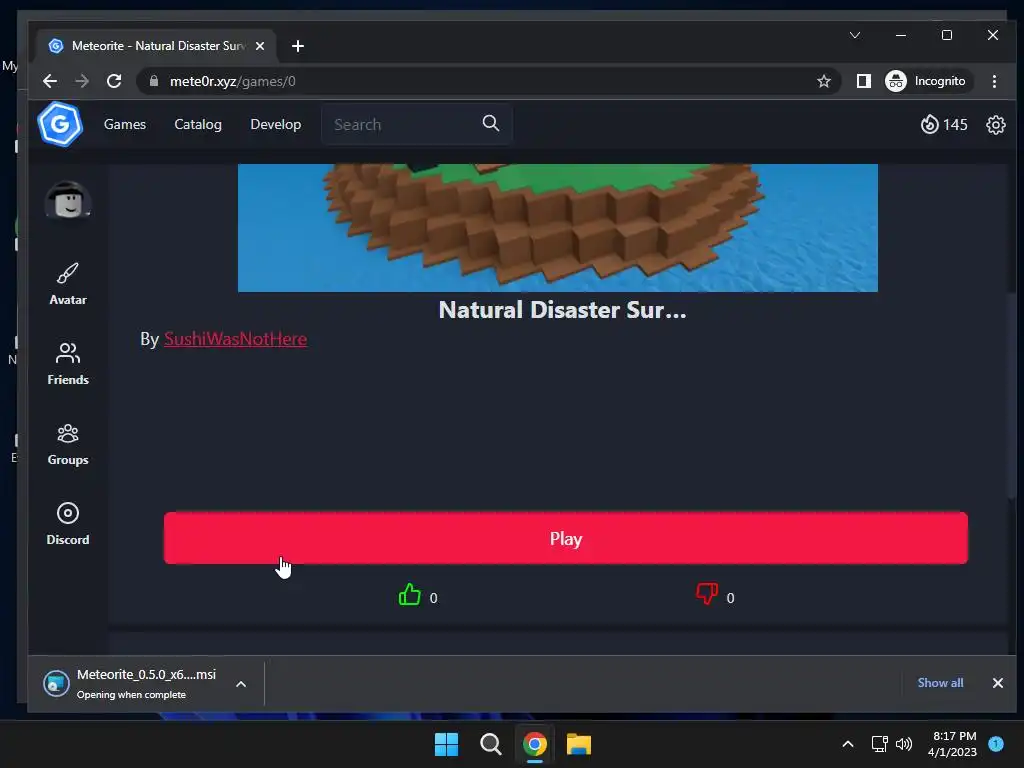Go back to the previous page
This screenshot has height=768, width=1024.
coord(50,81)
